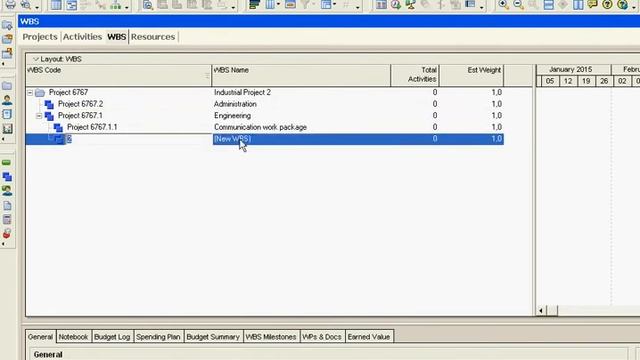Open the Layout: WBS dropdown arrow

click(x=36, y=59)
